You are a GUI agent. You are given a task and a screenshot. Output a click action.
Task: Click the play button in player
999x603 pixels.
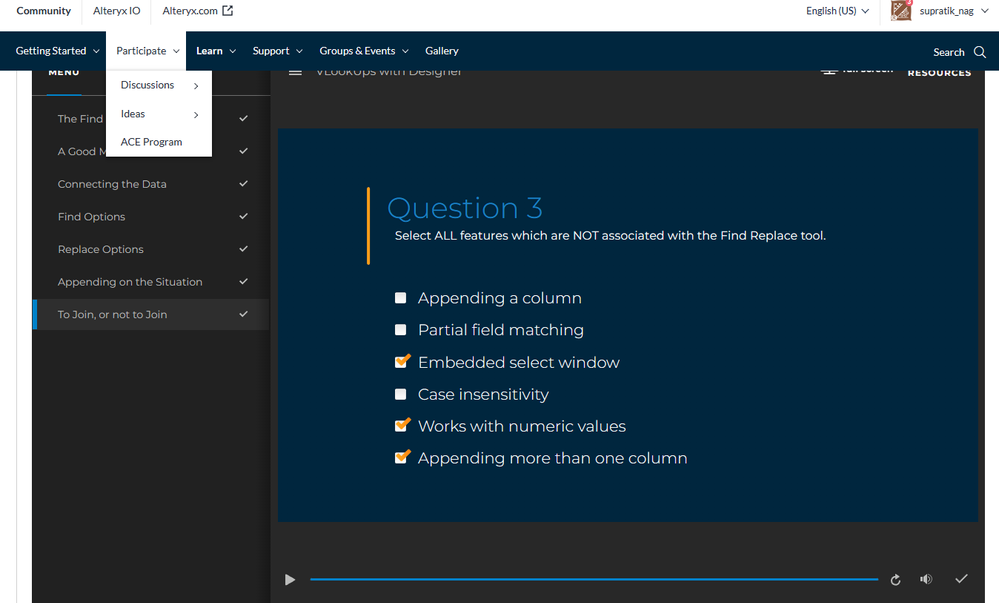290,579
